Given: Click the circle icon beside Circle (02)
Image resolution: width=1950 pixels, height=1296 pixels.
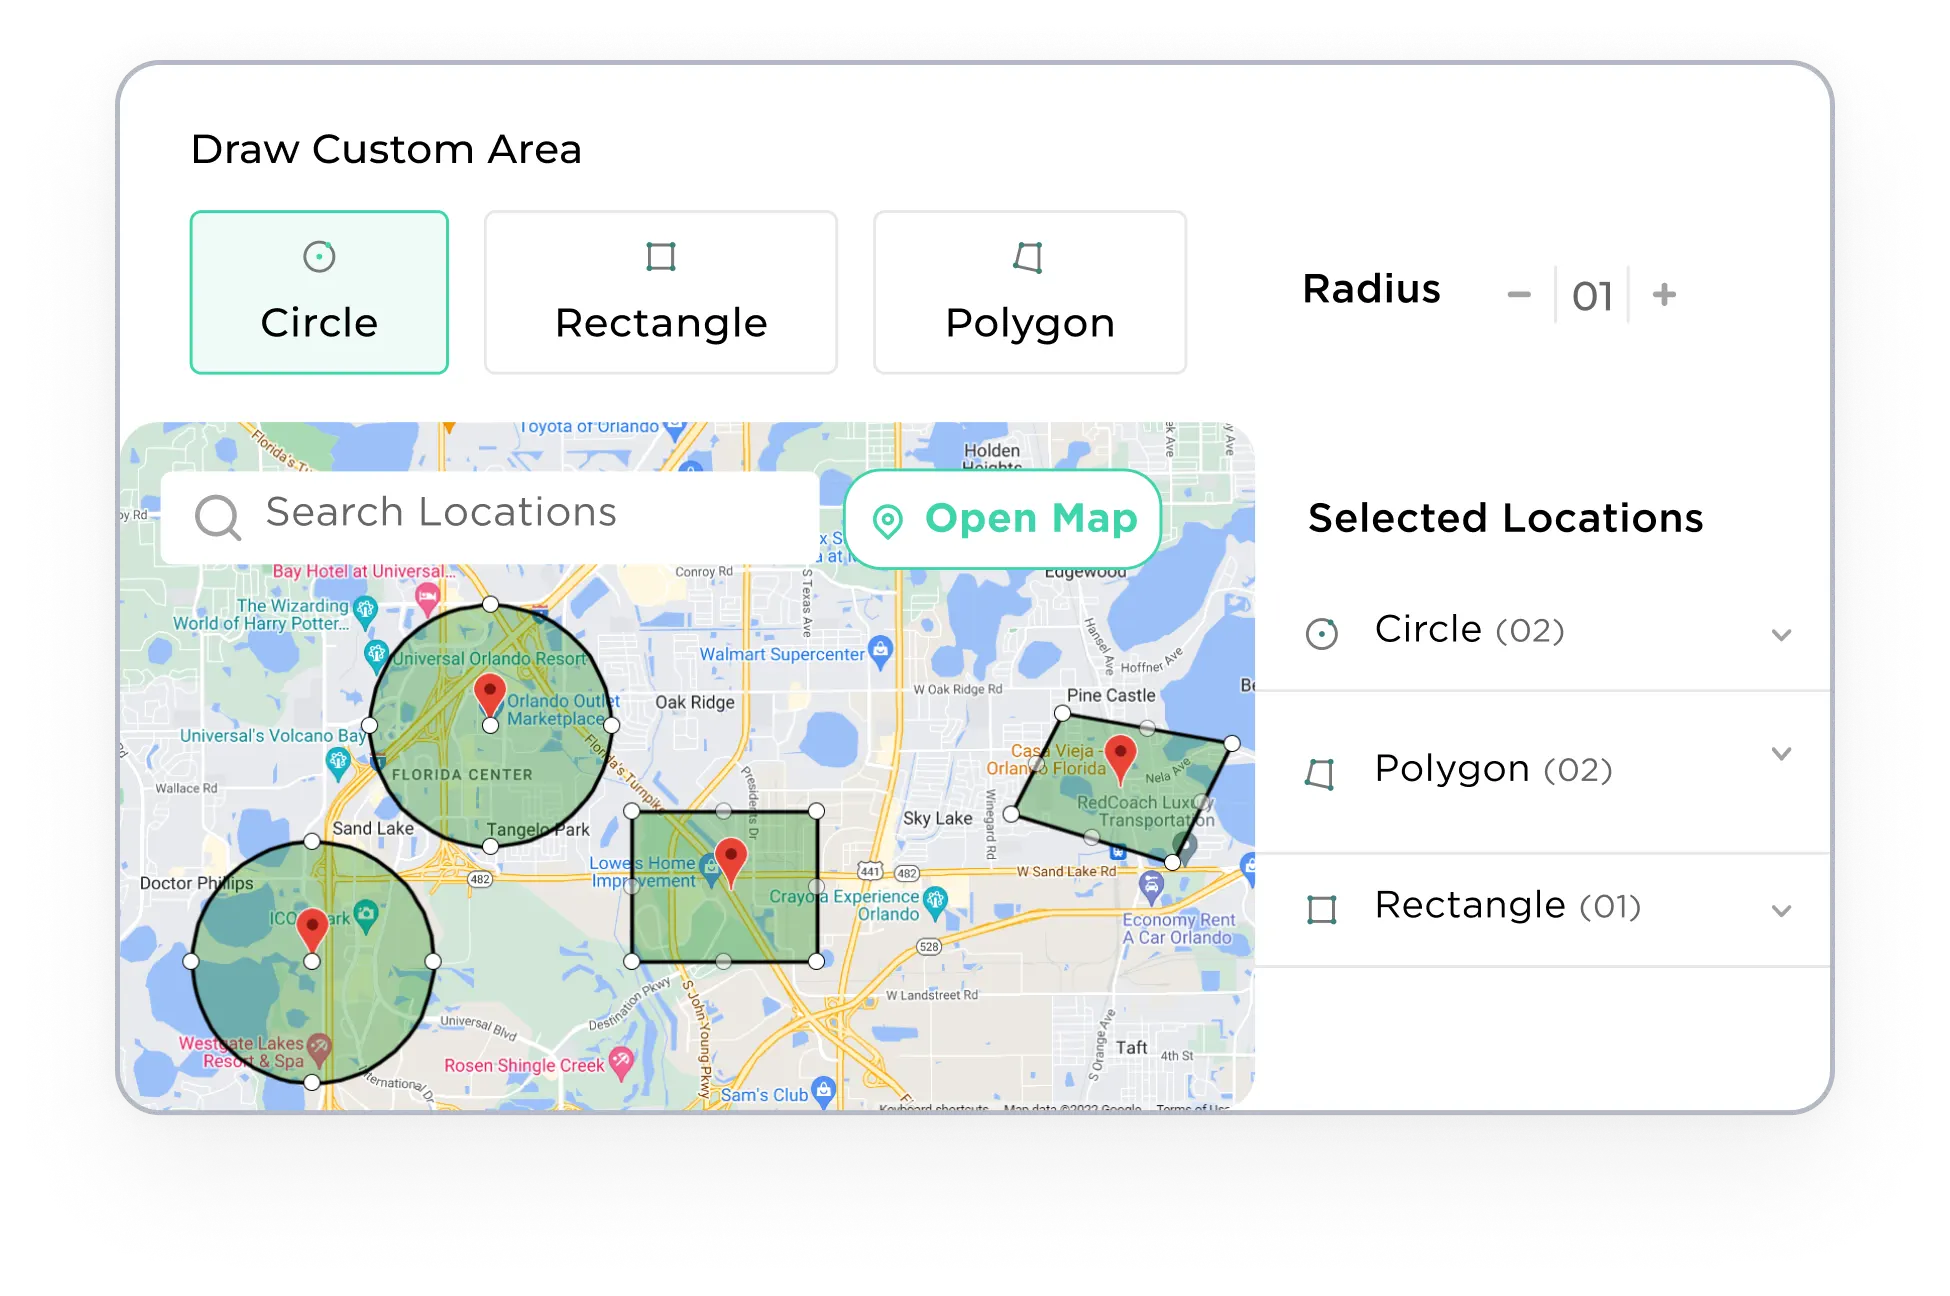Looking at the screenshot, I should 1322,633.
